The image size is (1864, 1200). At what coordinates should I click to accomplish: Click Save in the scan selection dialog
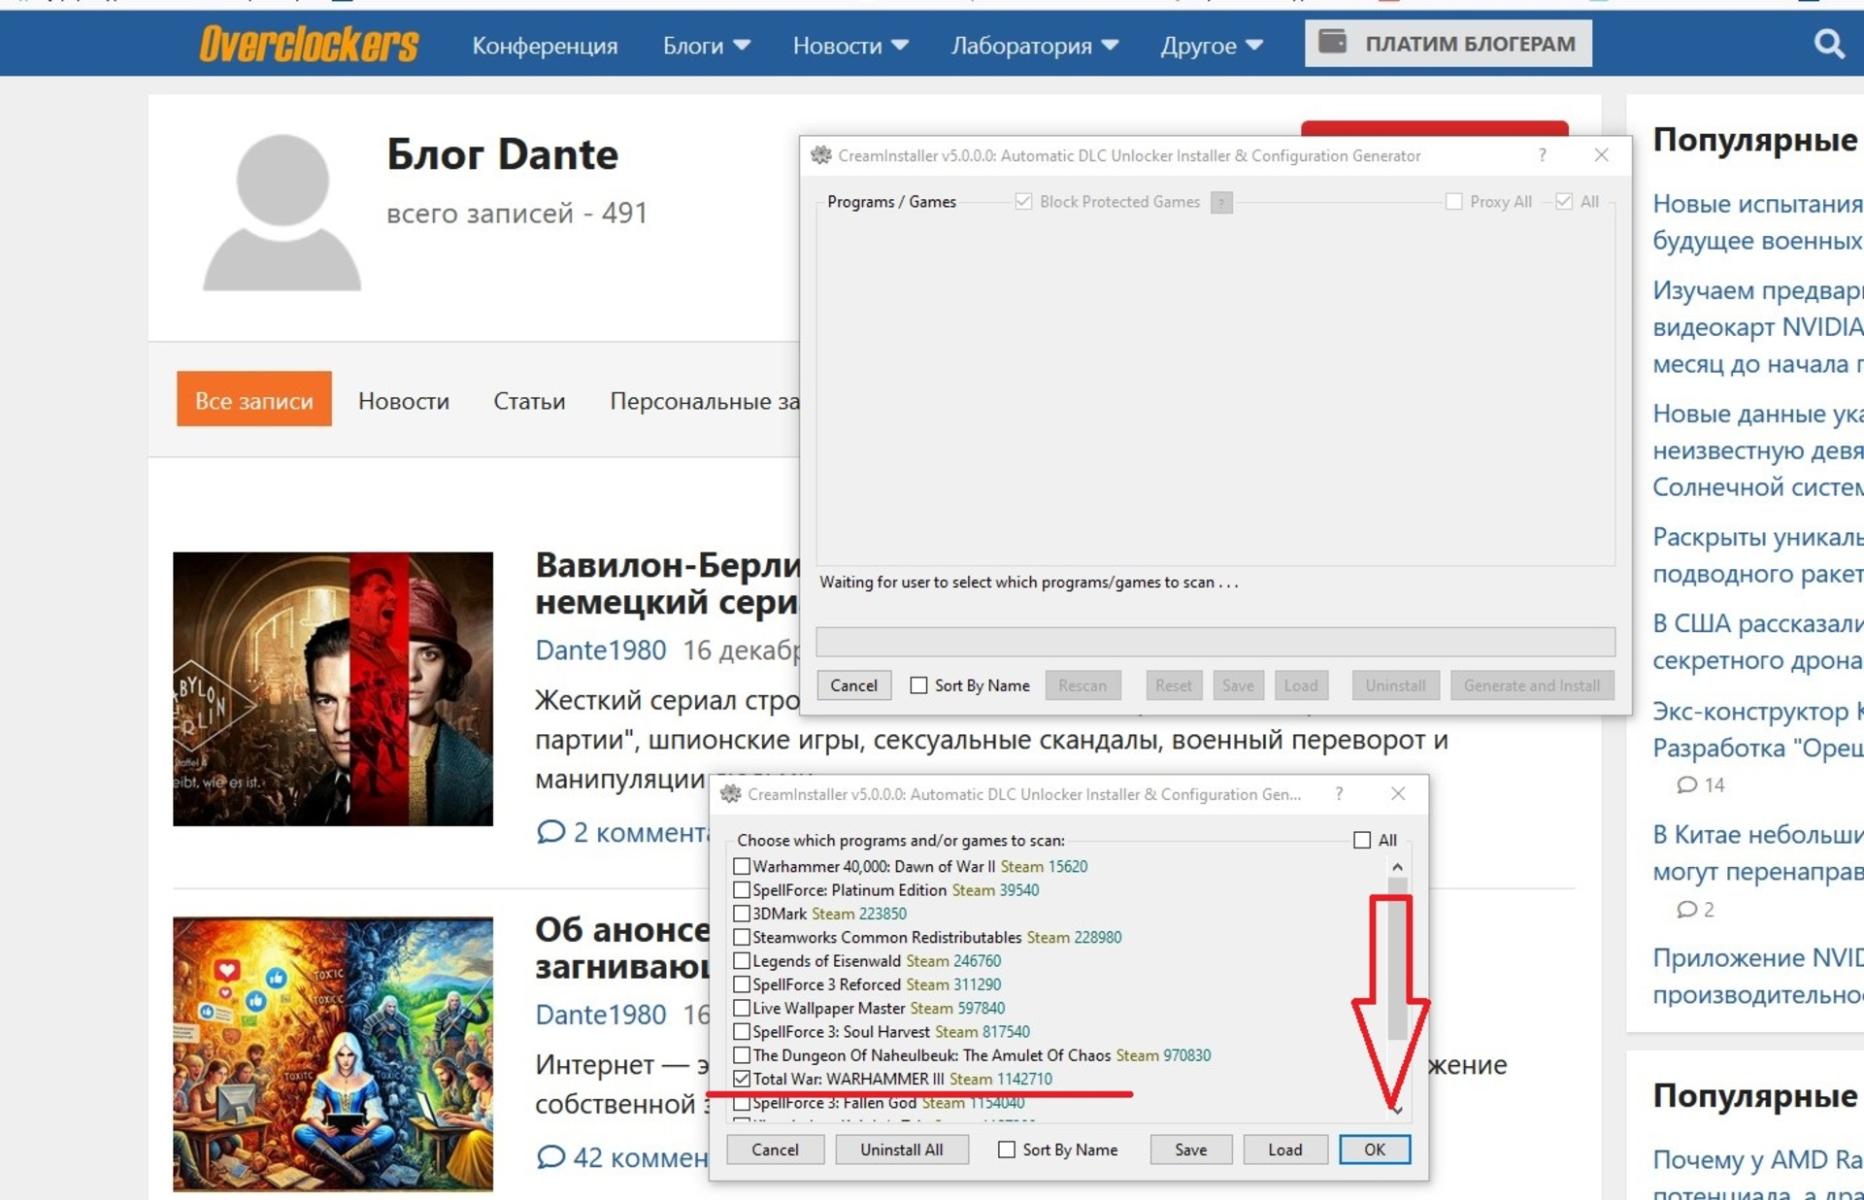pyautogui.click(x=1190, y=1150)
